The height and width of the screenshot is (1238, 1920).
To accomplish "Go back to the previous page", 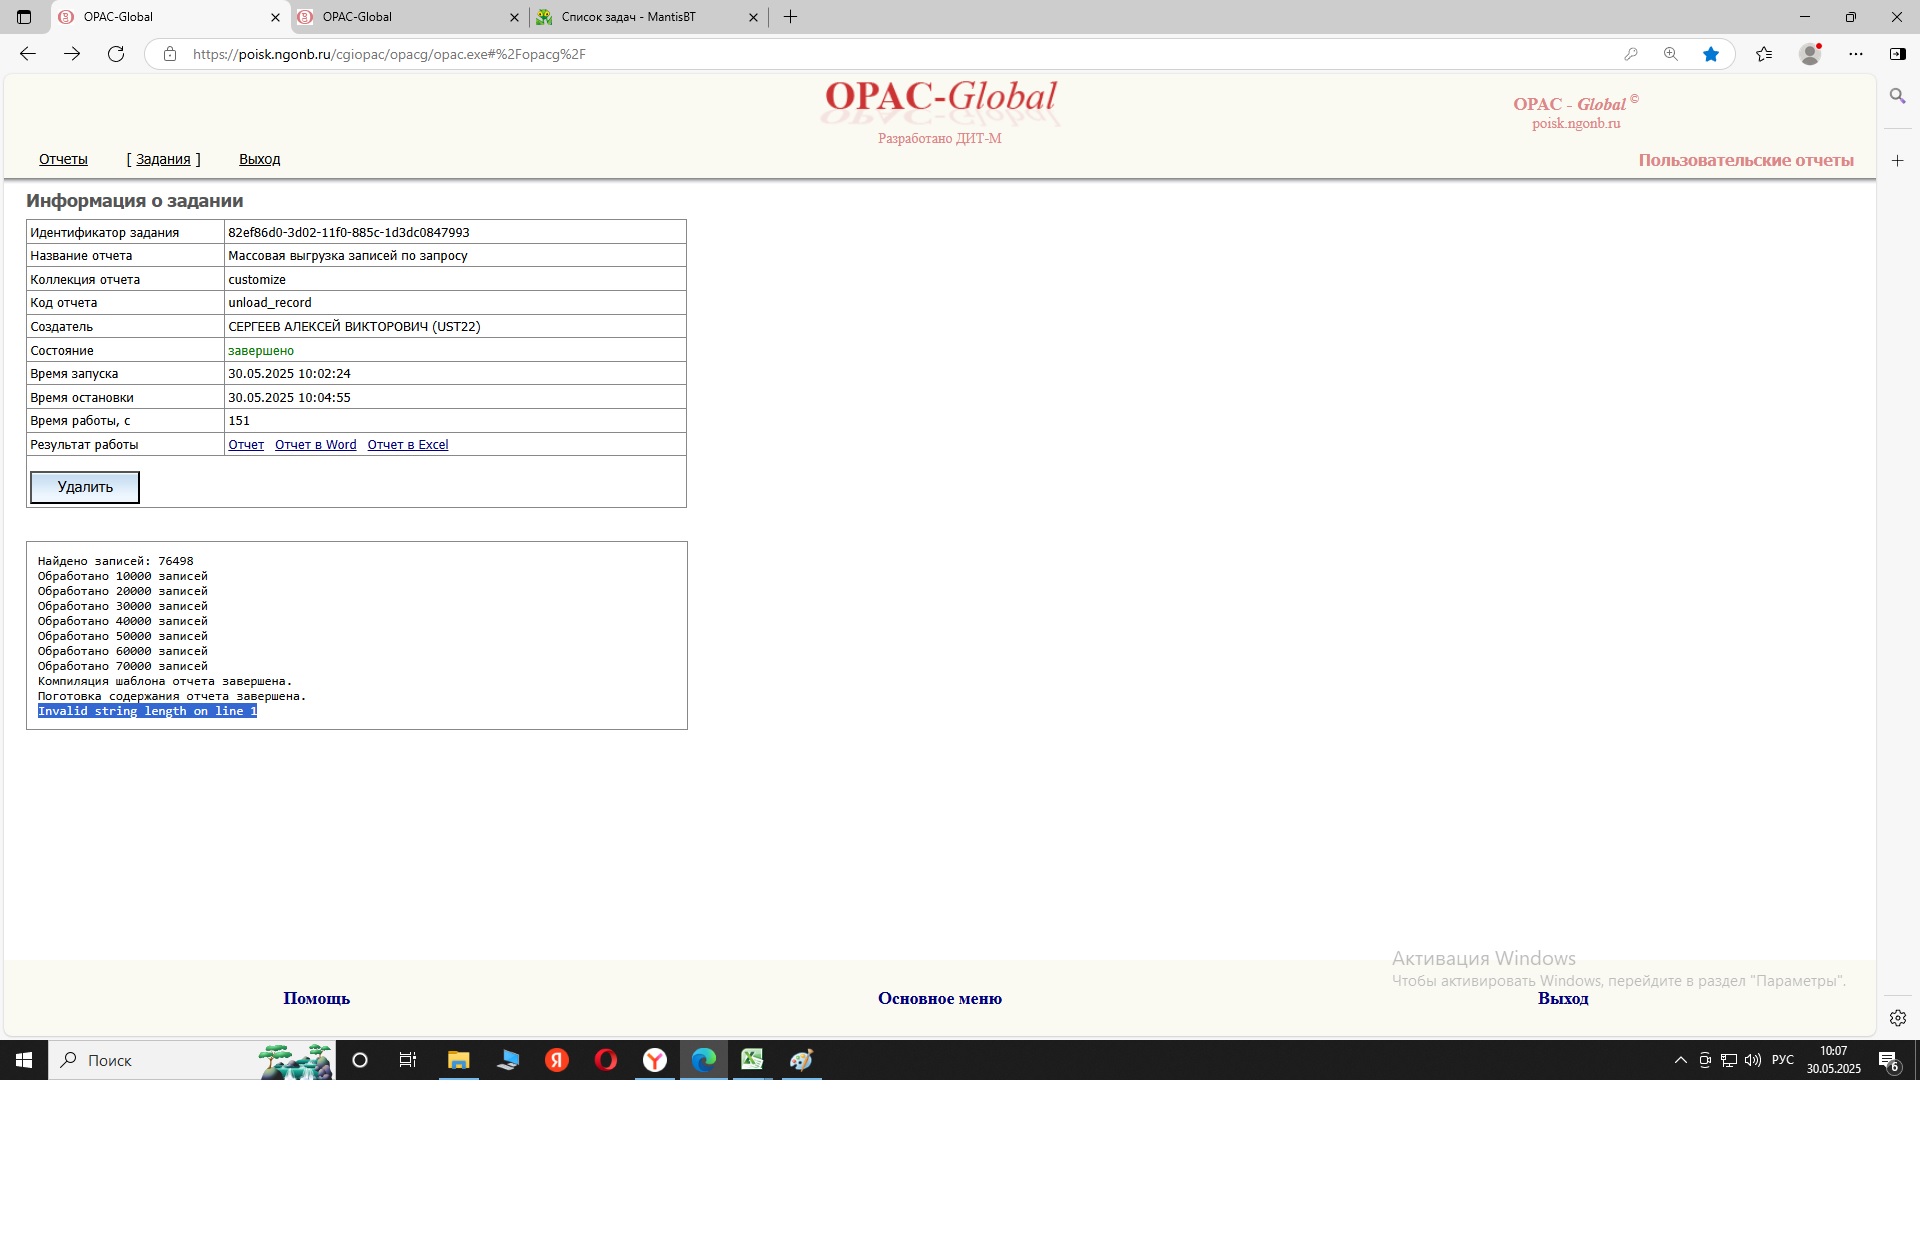I will coord(28,54).
